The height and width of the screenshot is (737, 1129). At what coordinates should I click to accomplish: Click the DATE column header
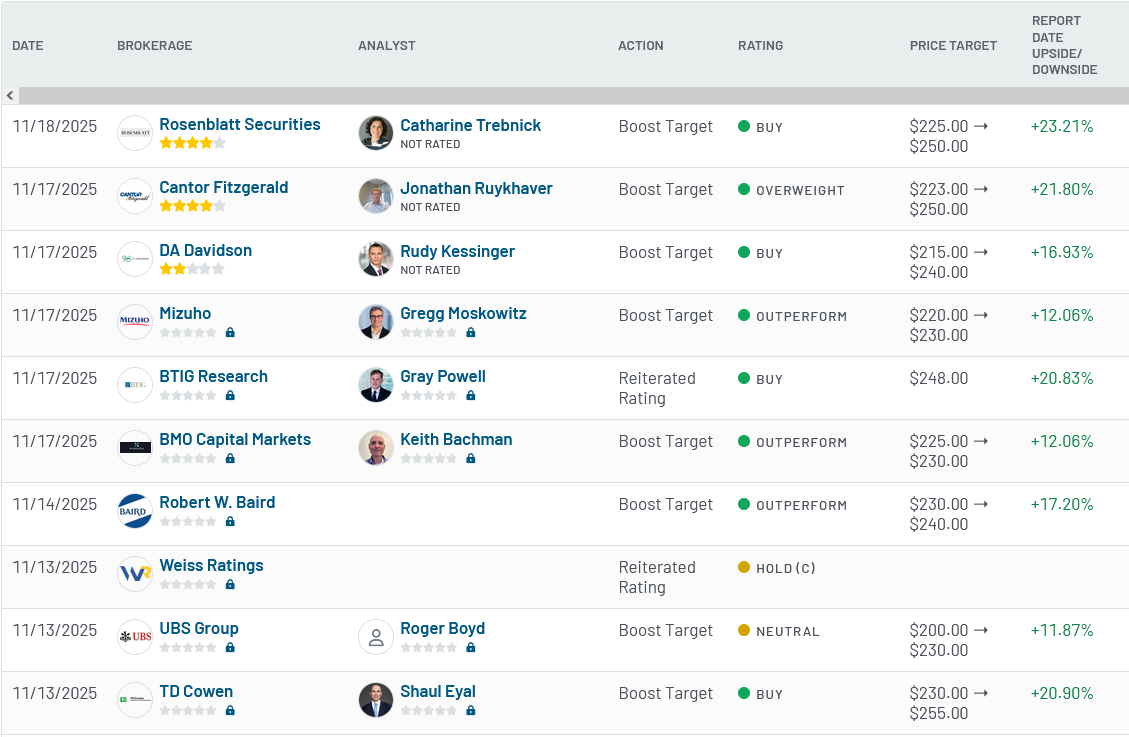tap(28, 45)
